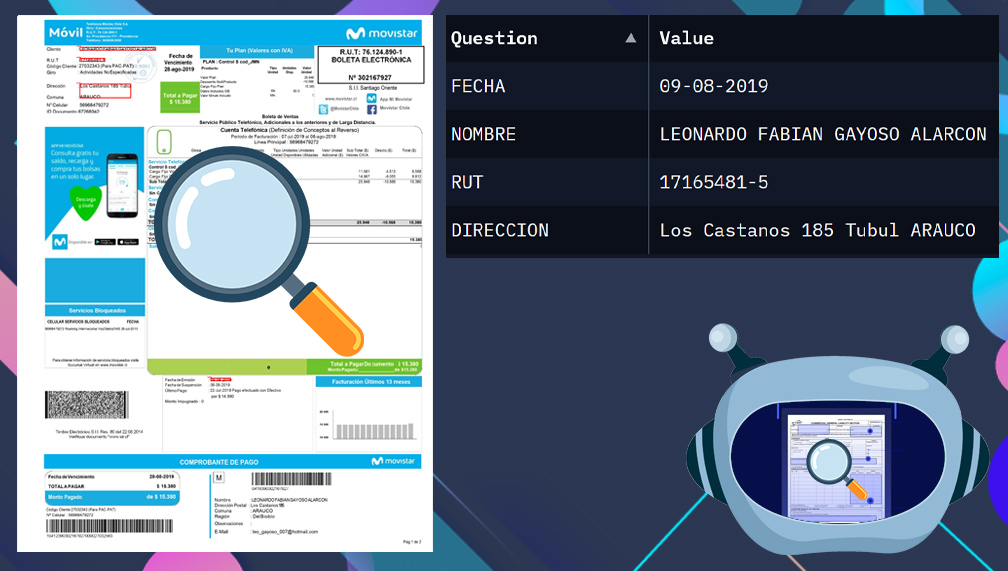
Task: Select the value 09-08-2019
Action: pos(714,86)
